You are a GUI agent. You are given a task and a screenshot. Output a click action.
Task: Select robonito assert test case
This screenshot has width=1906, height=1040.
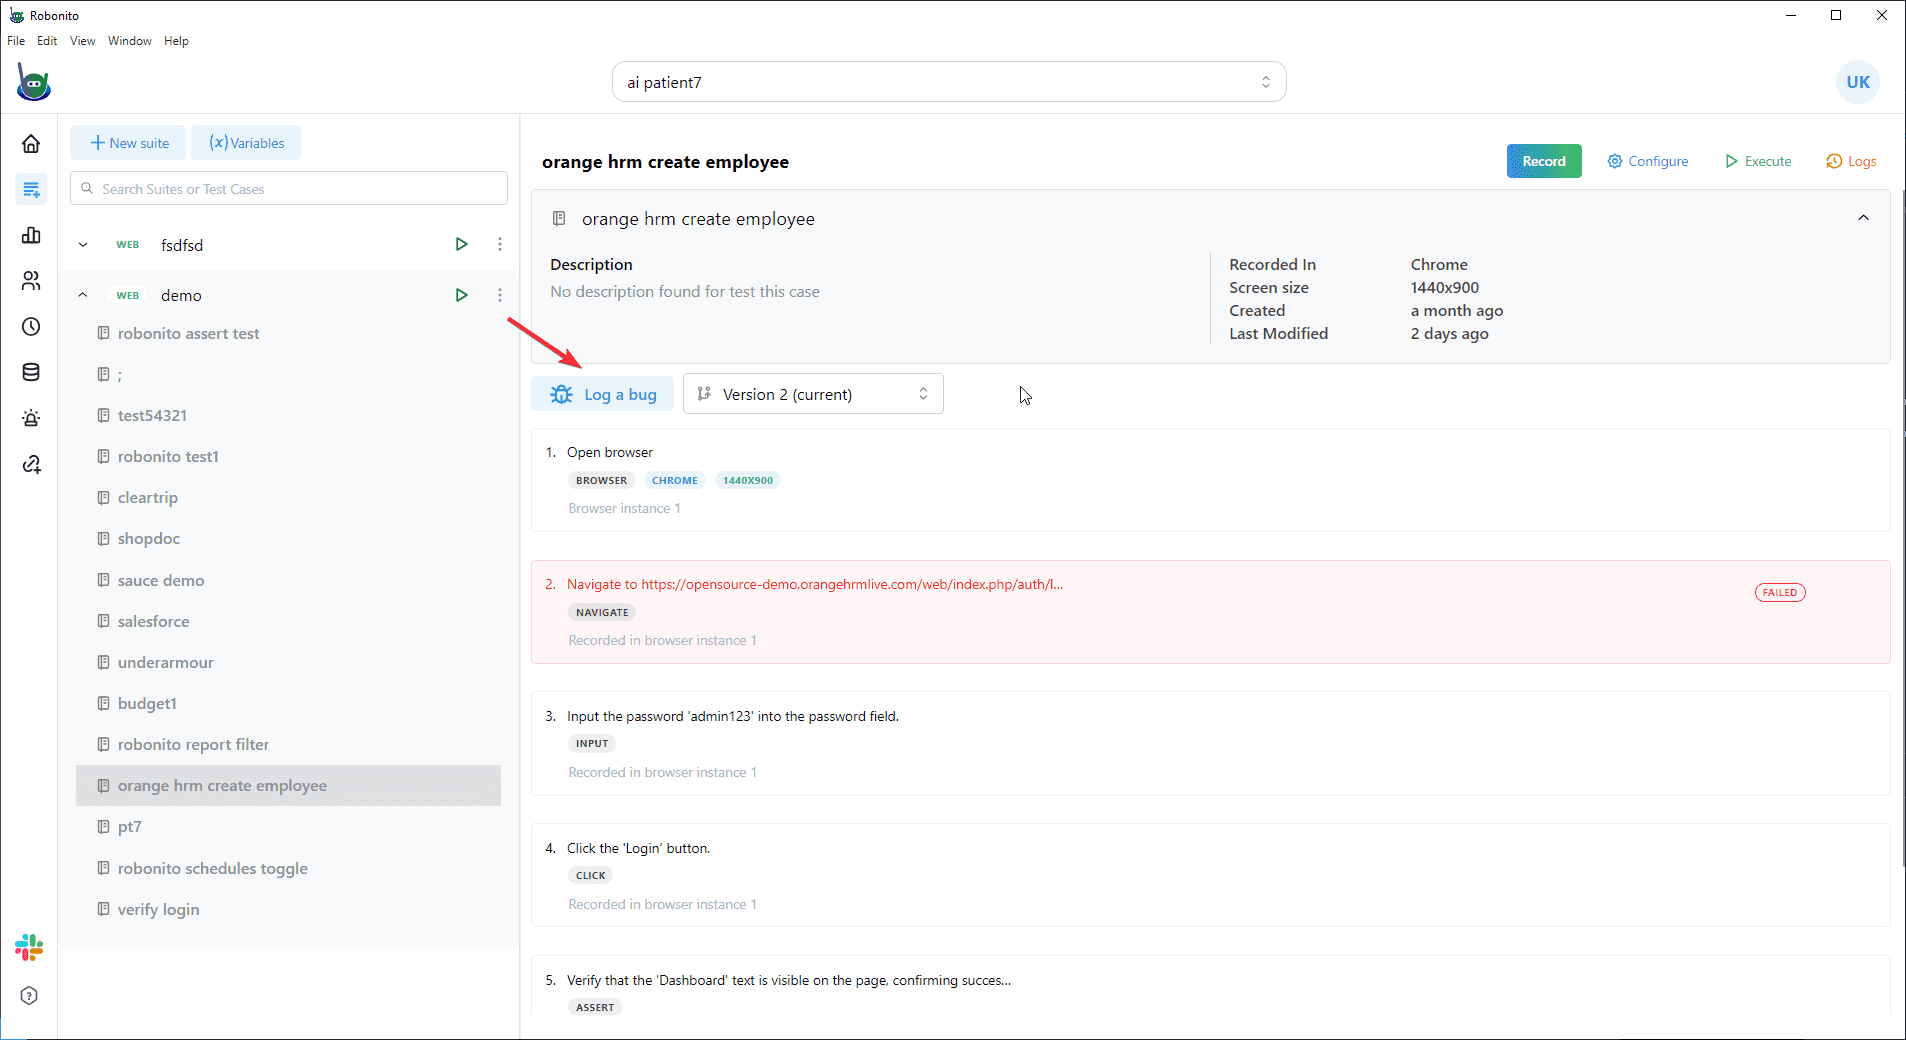[x=288, y=333]
